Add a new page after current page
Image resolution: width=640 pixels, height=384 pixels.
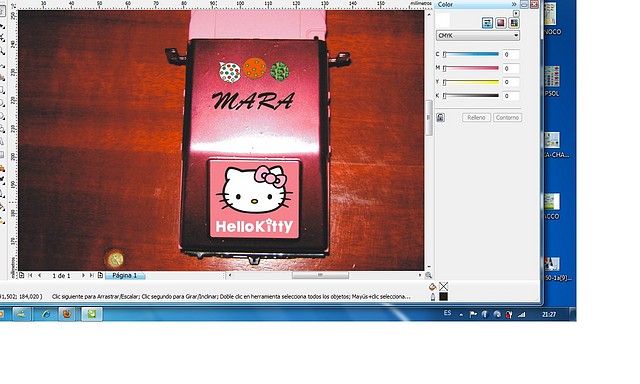100,275
